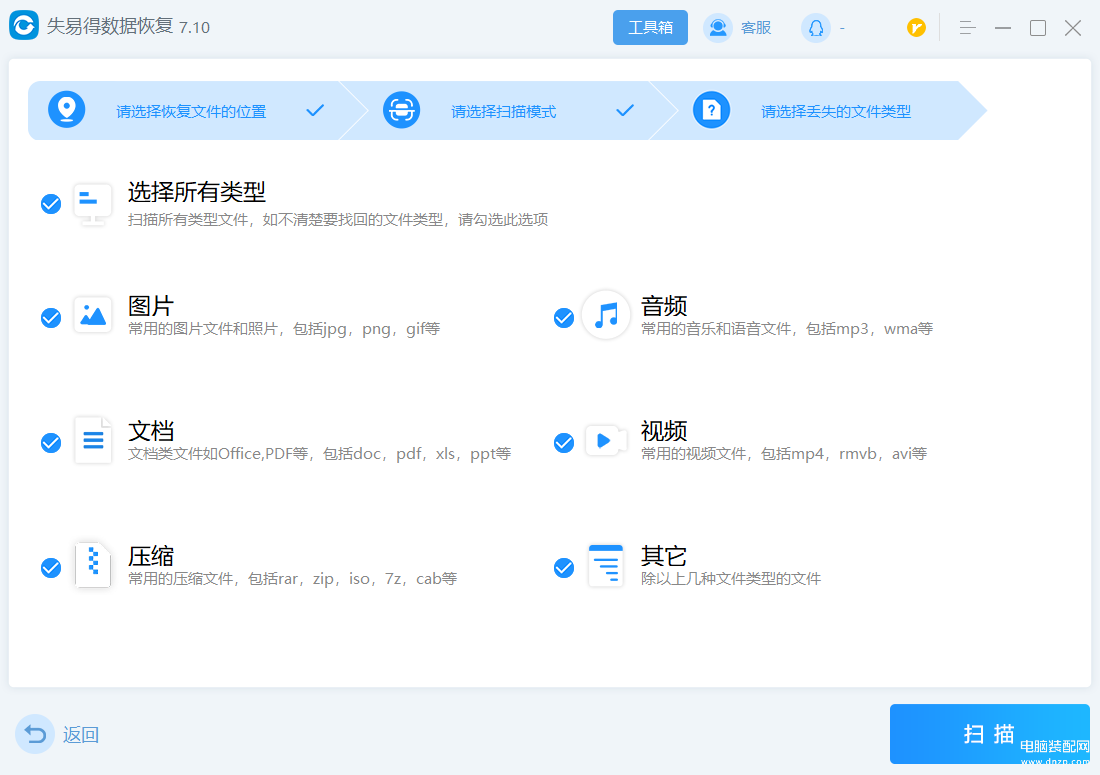Screen dimensions: 1100x775
Task: Click the 其它 other files icon
Action: (606, 566)
